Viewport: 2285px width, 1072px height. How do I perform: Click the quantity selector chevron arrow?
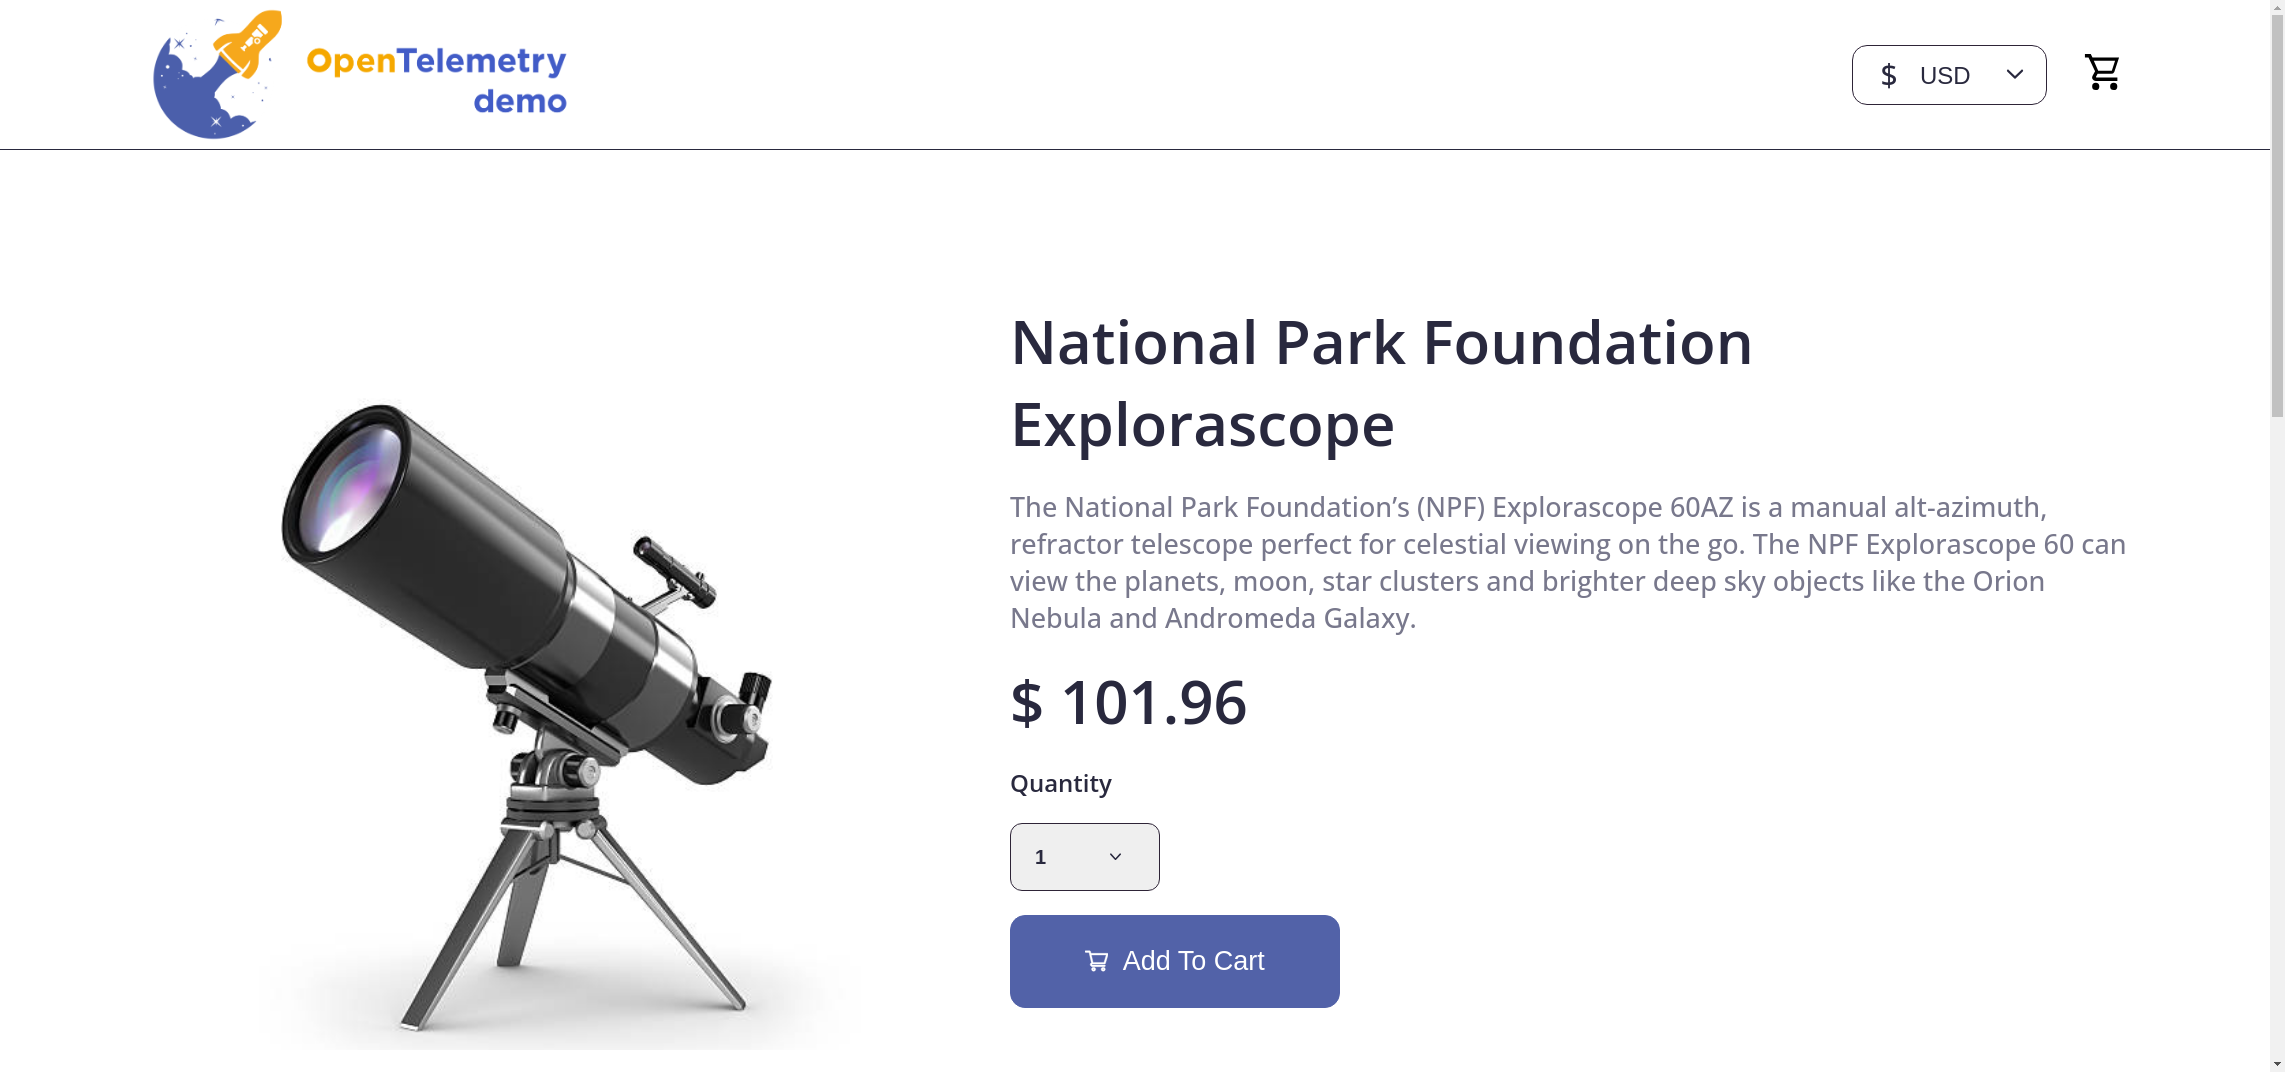pyautogui.click(x=1115, y=857)
